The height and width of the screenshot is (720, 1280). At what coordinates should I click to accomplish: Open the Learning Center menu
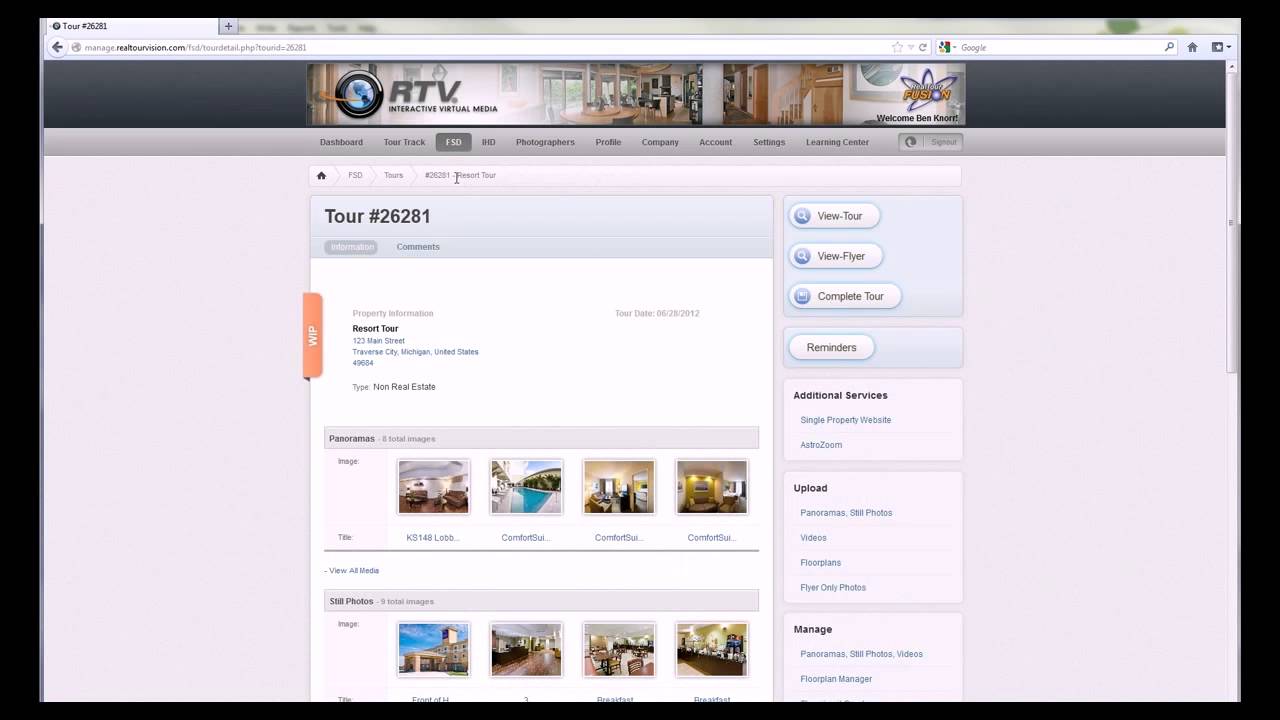pos(837,142)
